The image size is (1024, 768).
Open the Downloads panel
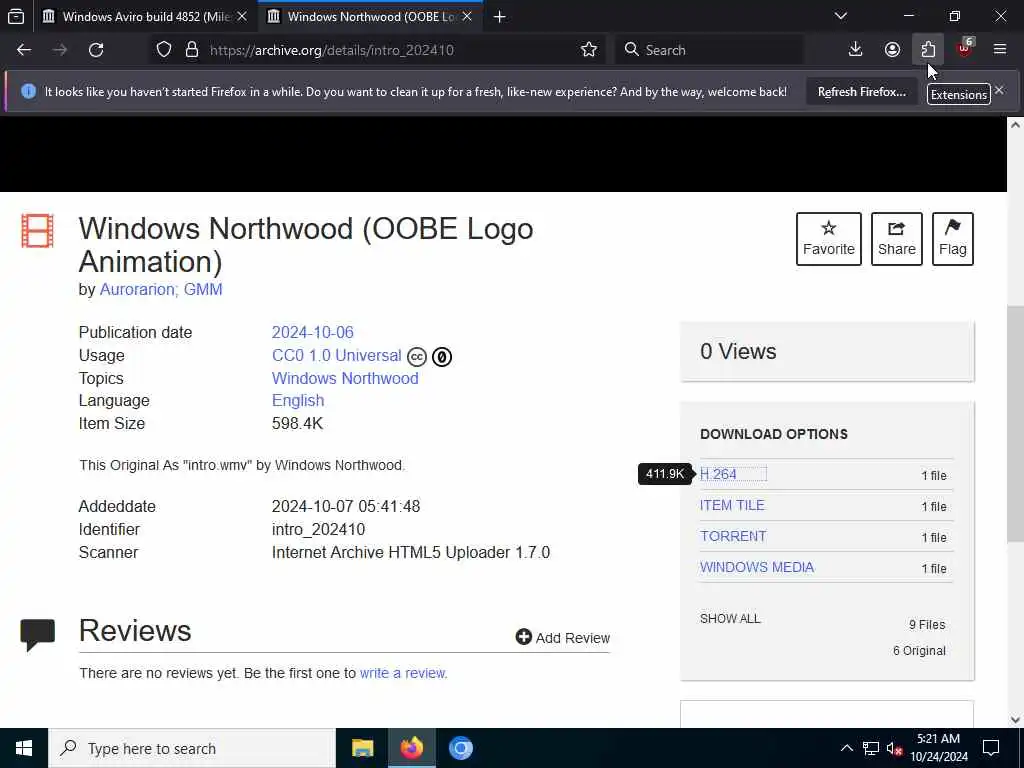tap(855, 50)
